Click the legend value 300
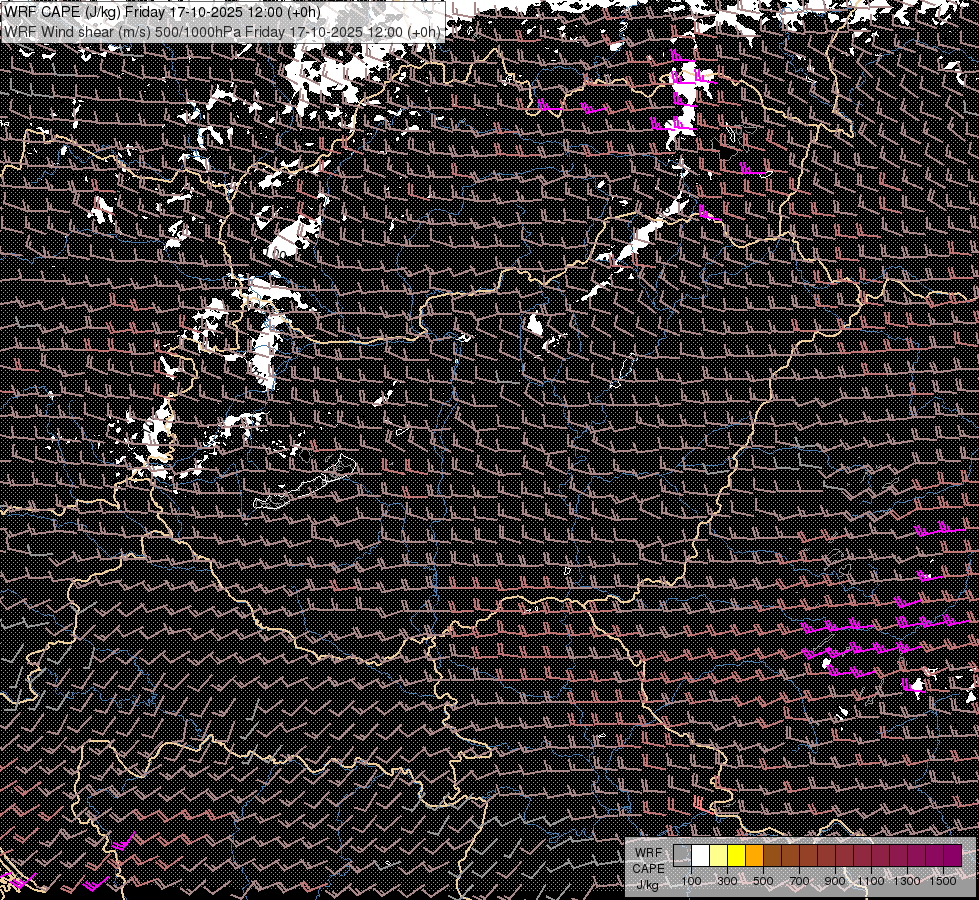Screen dimensions: 979x900 (727, 881)
